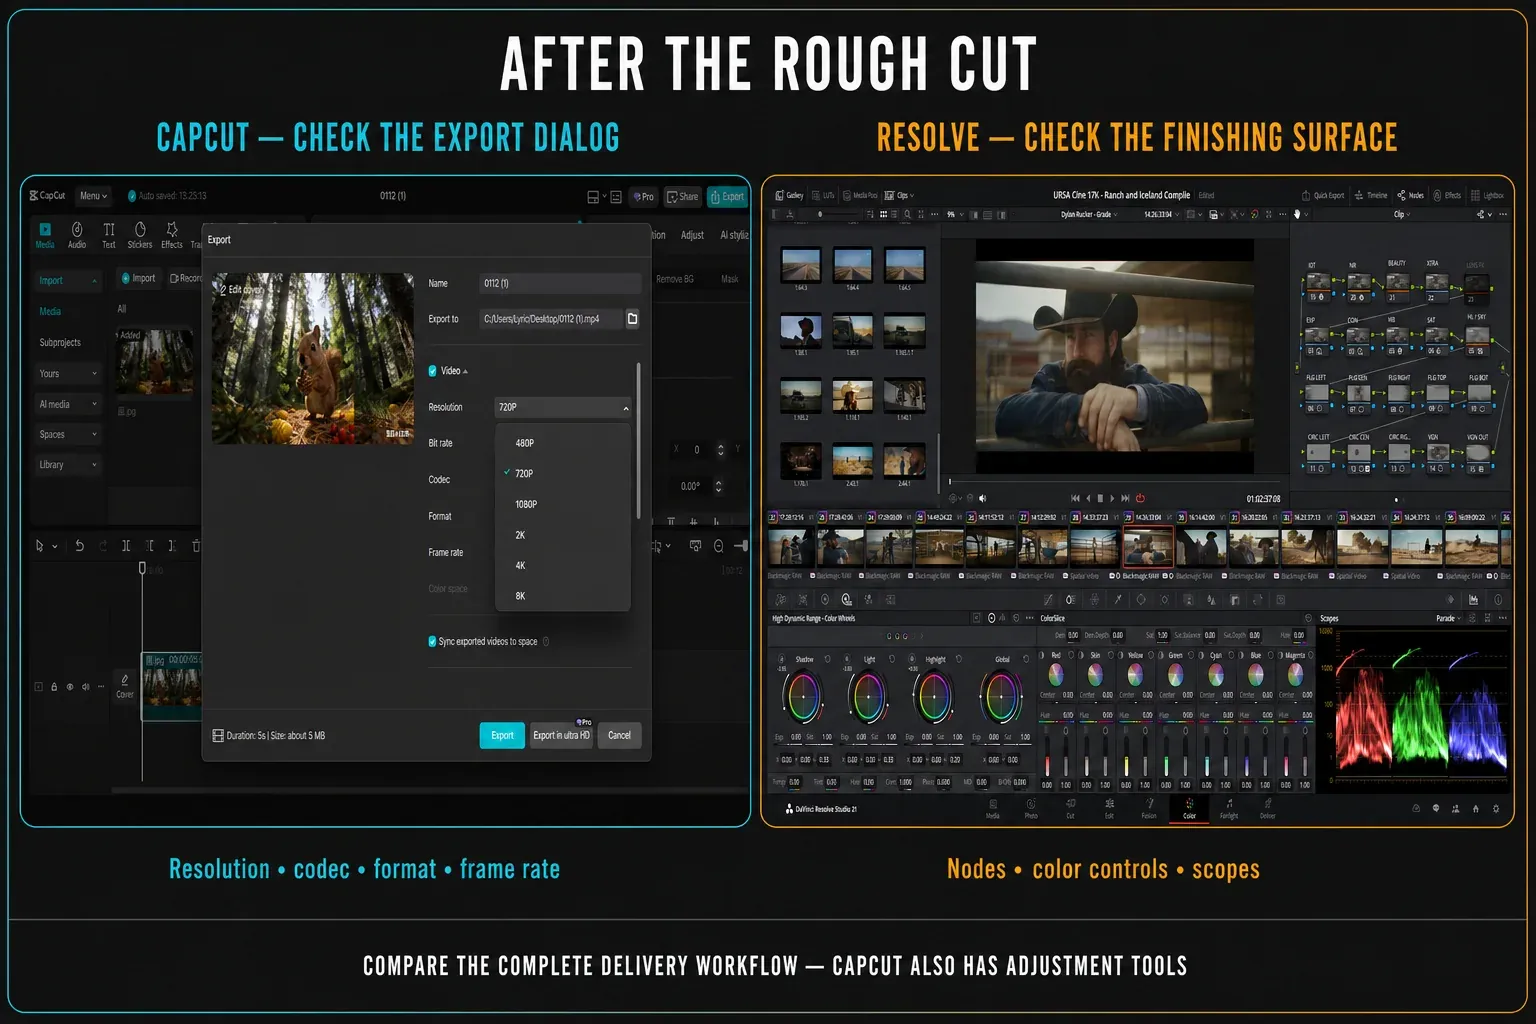The height and width of the screenshot is (1024, 1536).
Task: Click Export in ultra HD button
Action: pyautogui.click(x=561, y=735)
